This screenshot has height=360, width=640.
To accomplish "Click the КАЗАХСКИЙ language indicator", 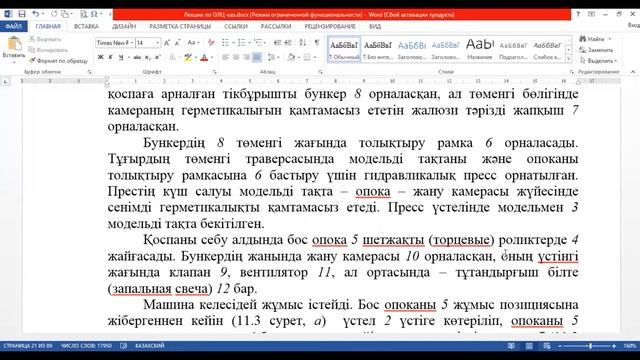I will coord(149,346).
